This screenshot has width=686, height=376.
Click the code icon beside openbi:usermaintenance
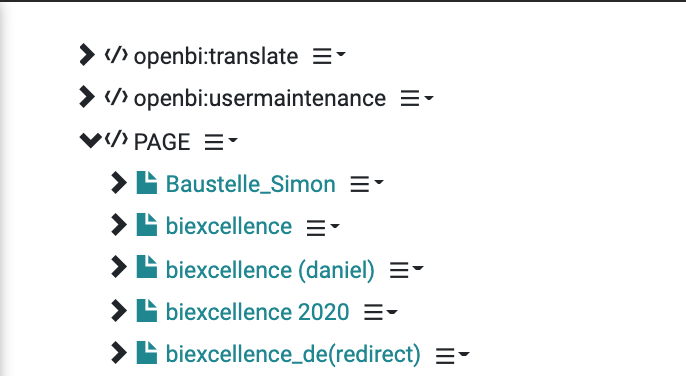click(x=116, y=97)
